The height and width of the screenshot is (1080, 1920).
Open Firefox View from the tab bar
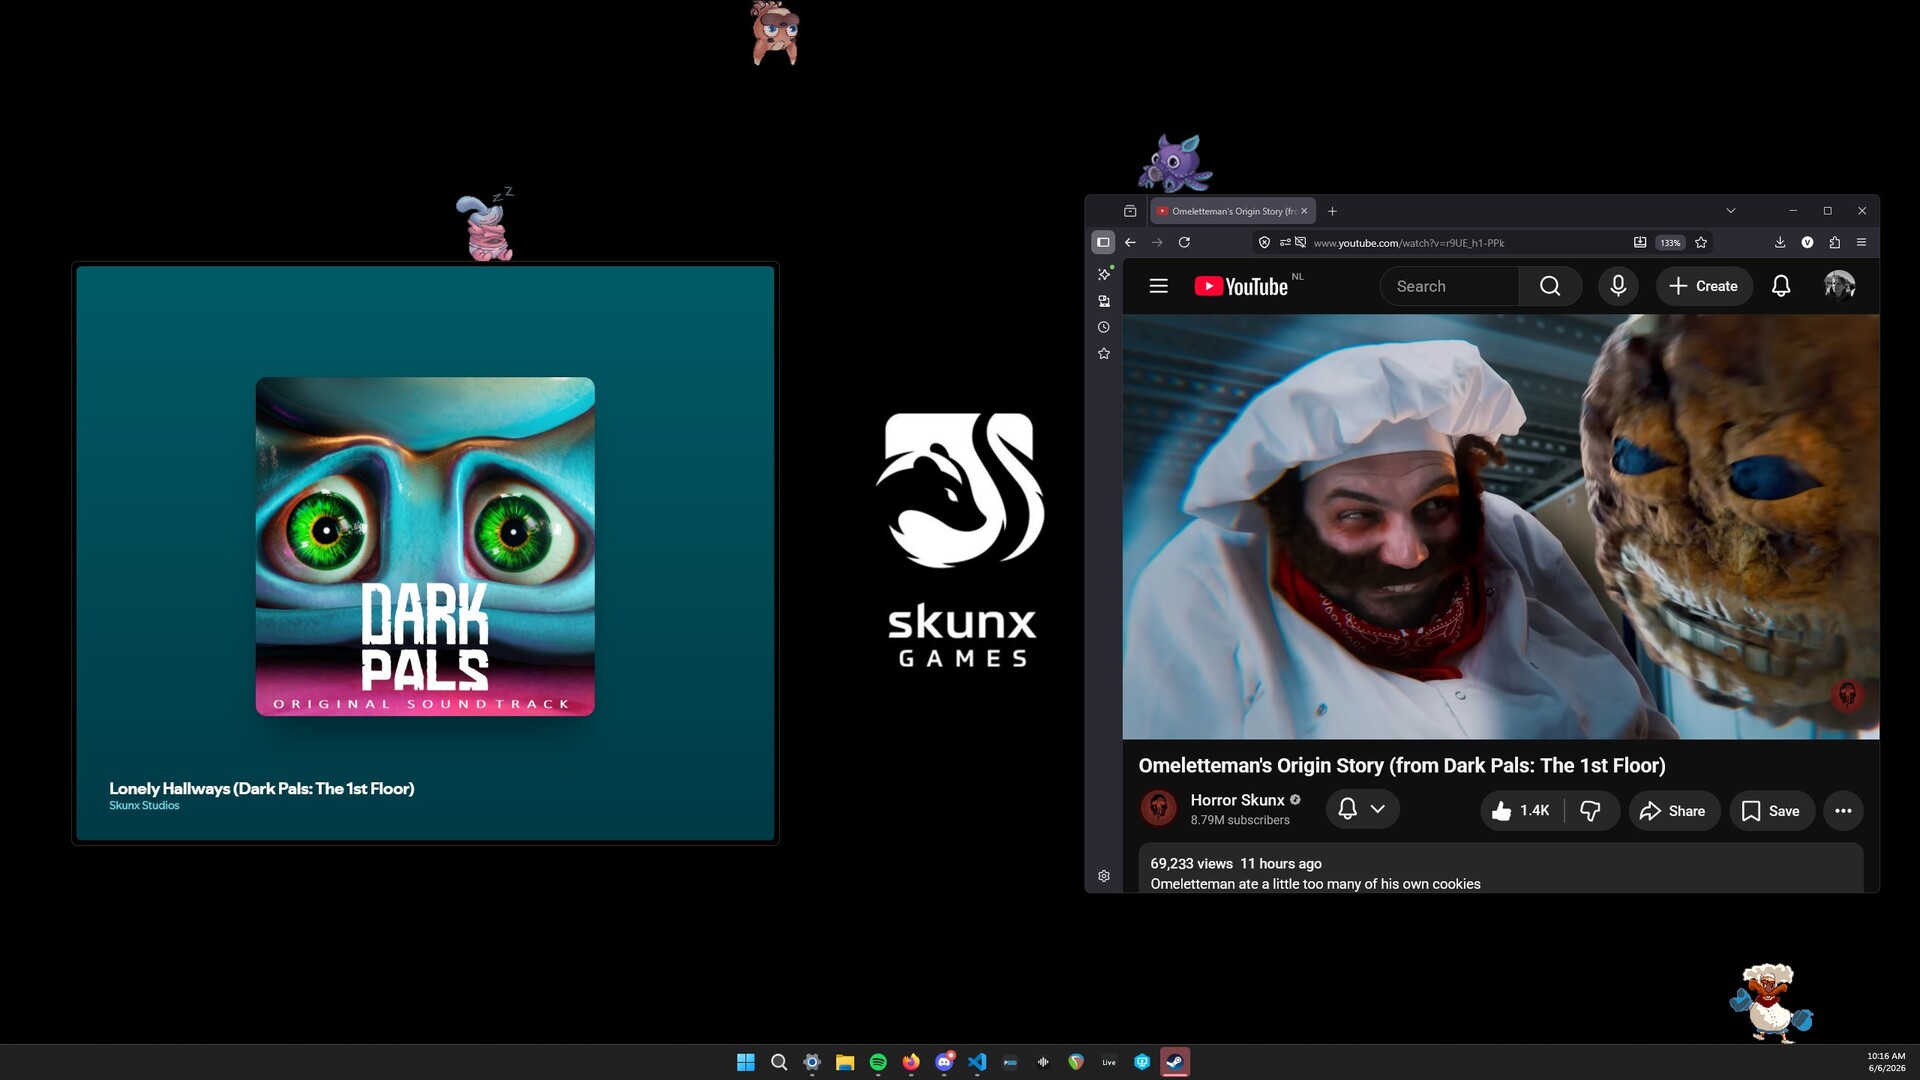pyautogui.click(x=1130, y=211)
